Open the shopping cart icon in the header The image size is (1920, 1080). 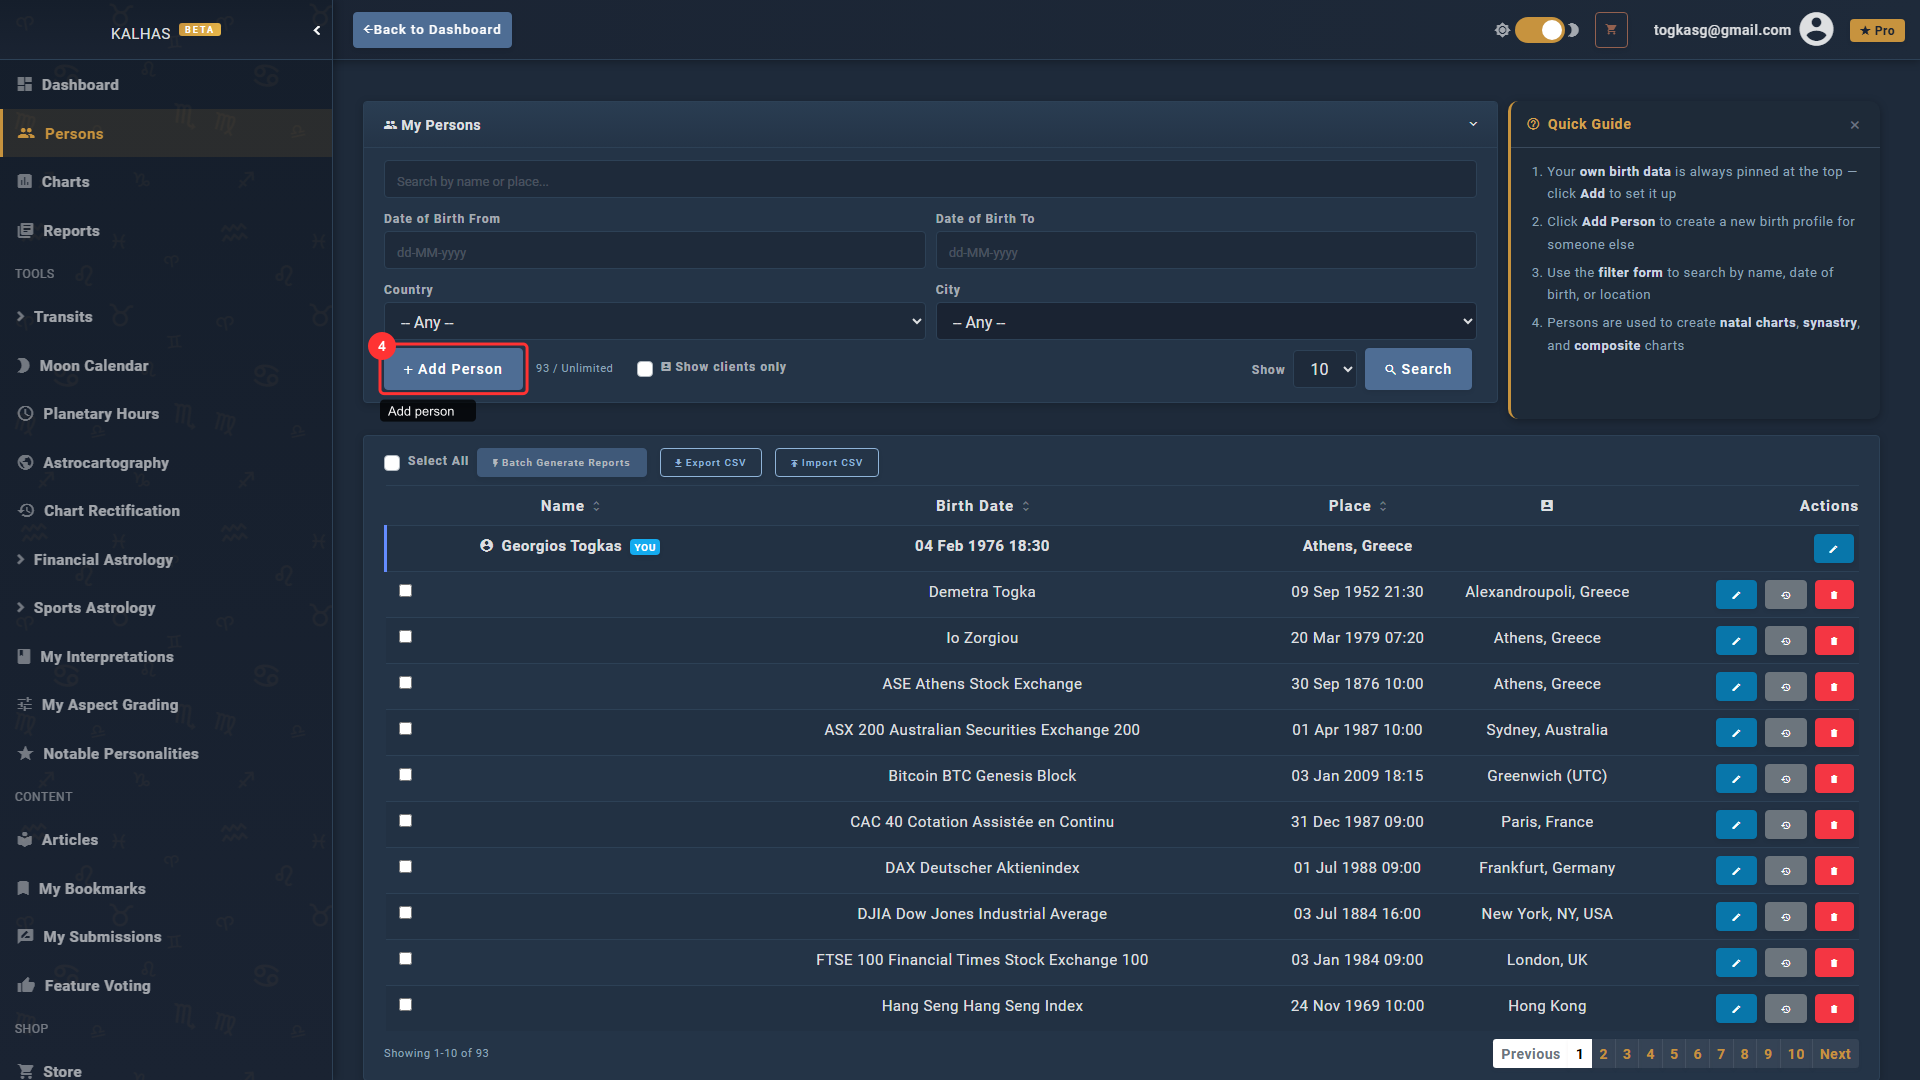[x=1611, y=30]
